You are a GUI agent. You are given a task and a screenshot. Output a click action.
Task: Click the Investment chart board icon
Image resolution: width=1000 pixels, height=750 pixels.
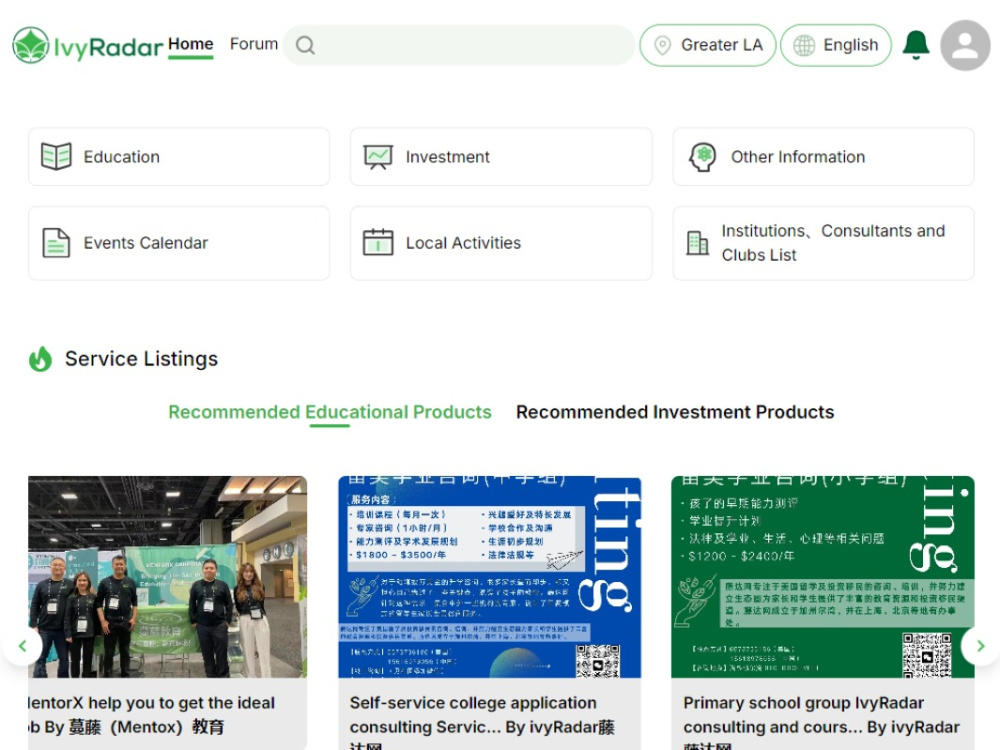click(x=378, y=157)
